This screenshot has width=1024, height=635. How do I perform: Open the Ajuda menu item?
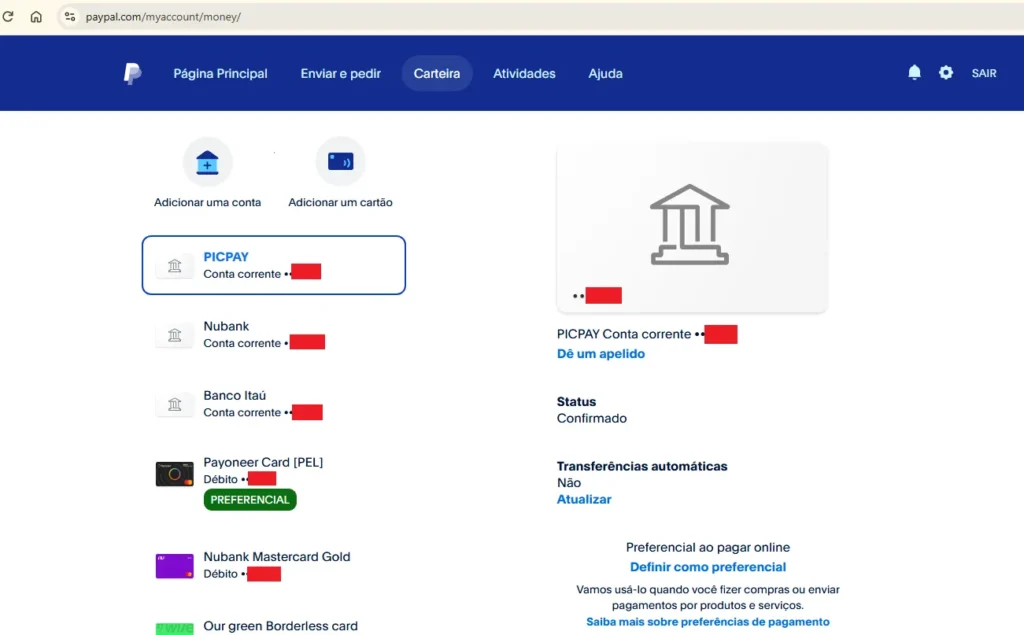pyautogui.click(x=605, y=73)
